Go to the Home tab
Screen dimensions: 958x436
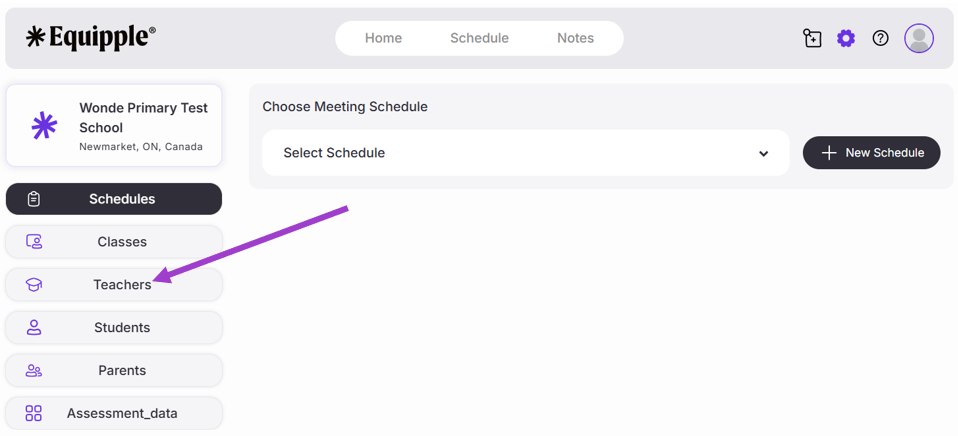point(383,38)
